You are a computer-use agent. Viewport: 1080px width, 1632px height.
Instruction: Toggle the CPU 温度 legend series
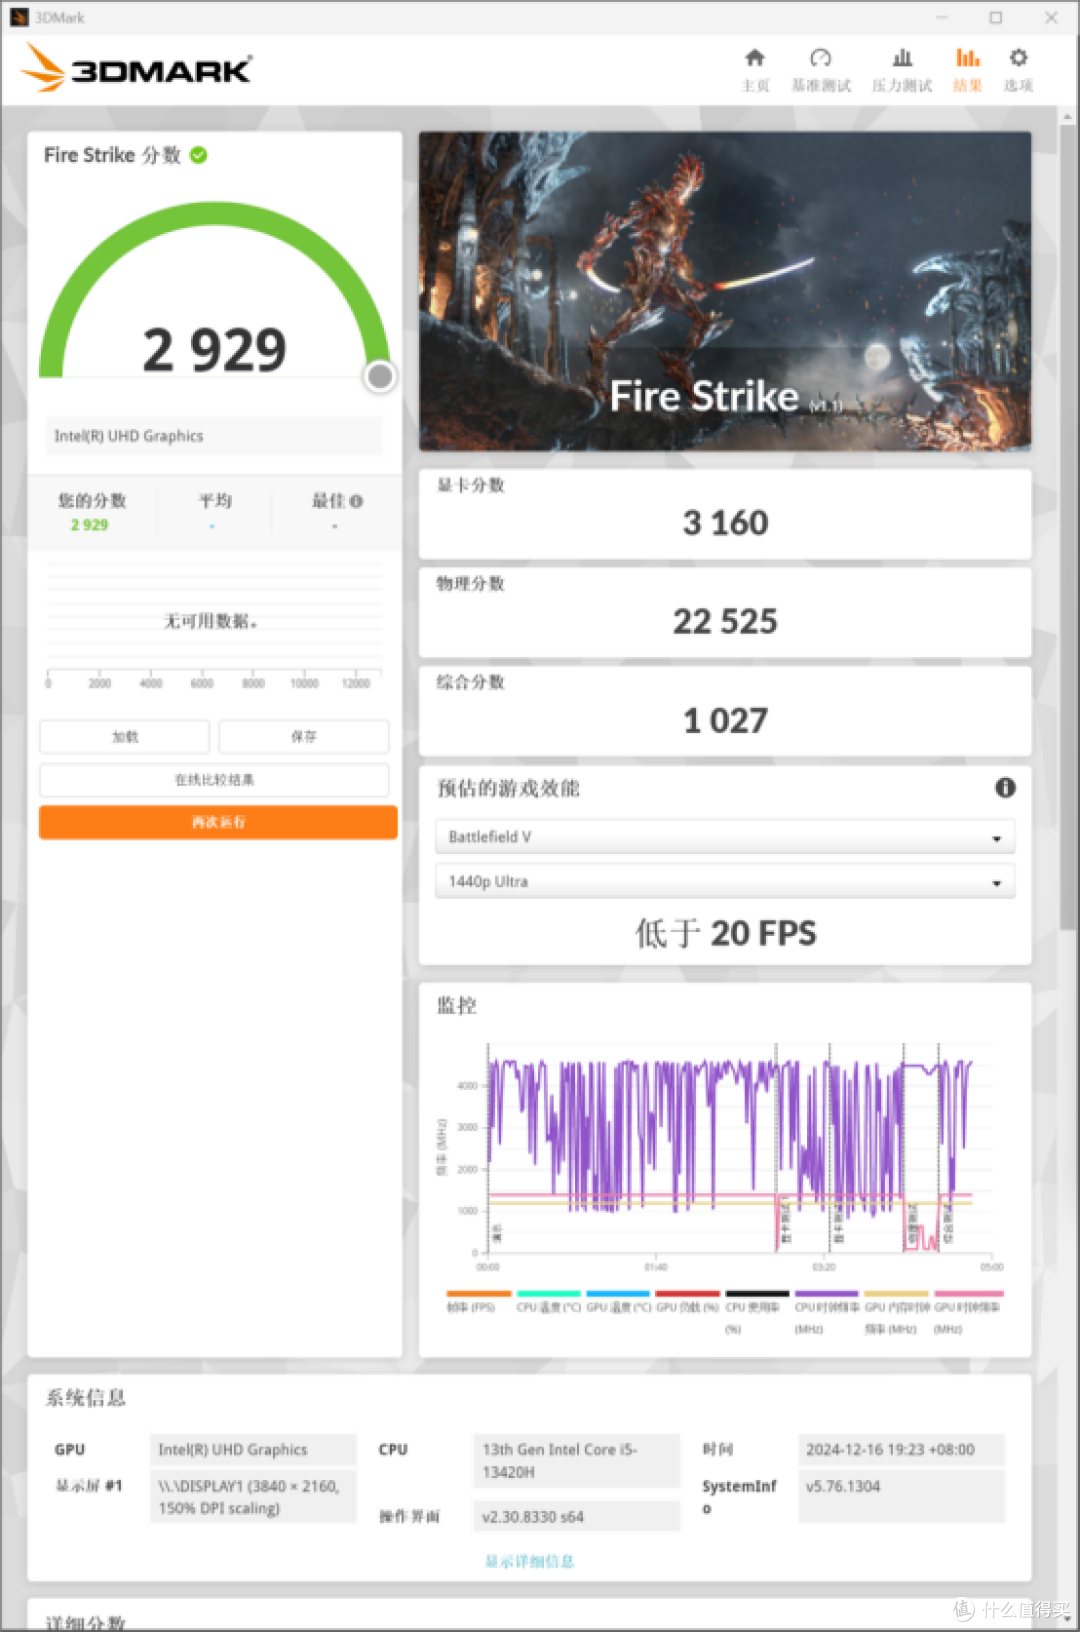pos(548,1301)
